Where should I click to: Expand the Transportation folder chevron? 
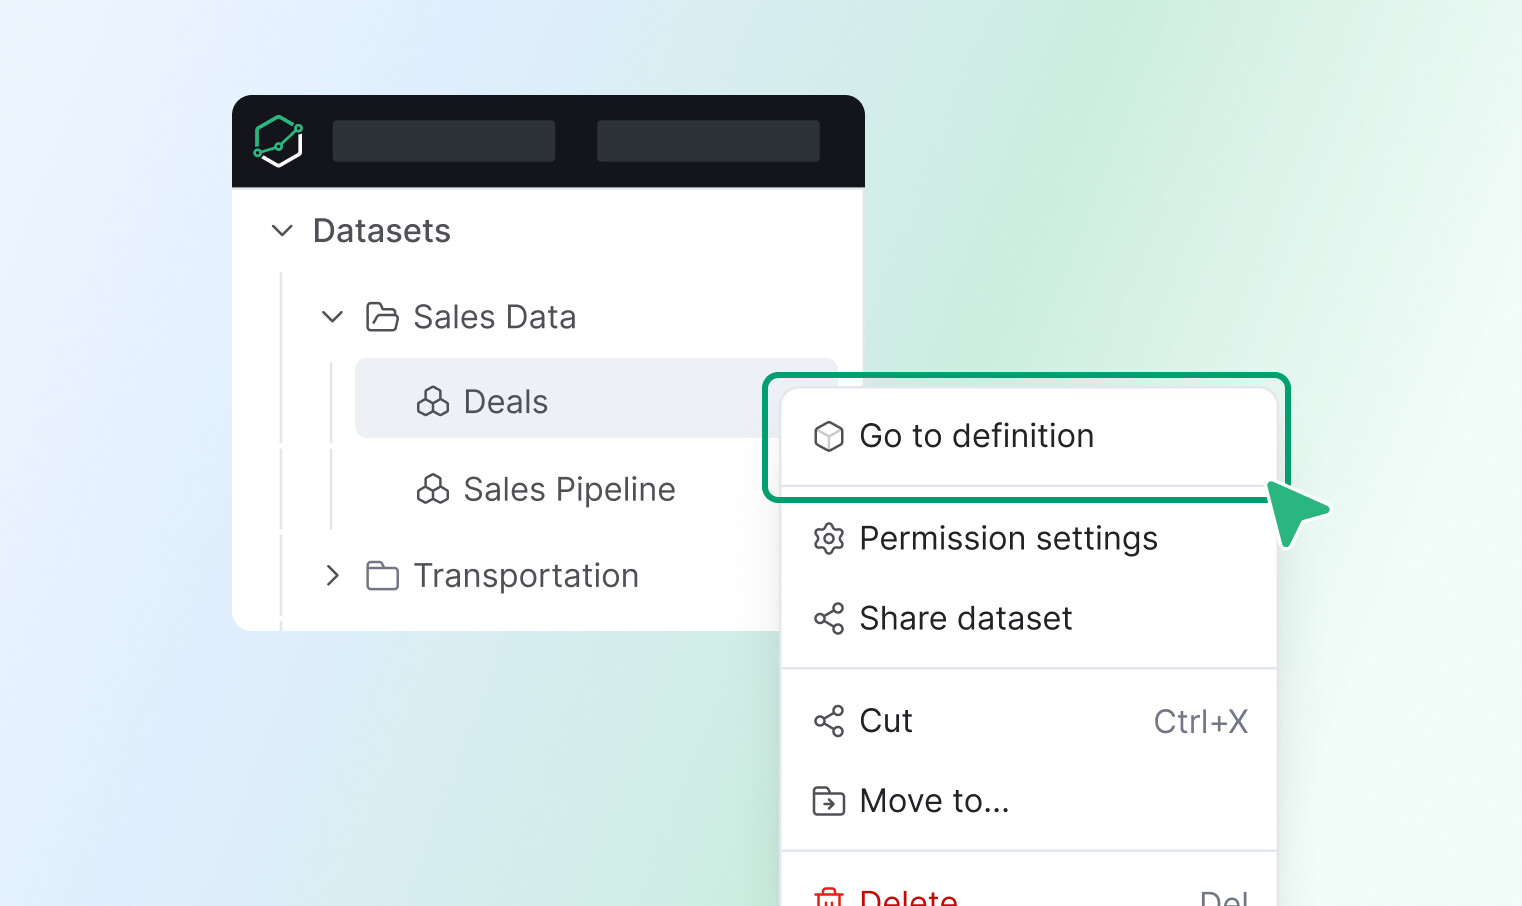pos(333,576)
